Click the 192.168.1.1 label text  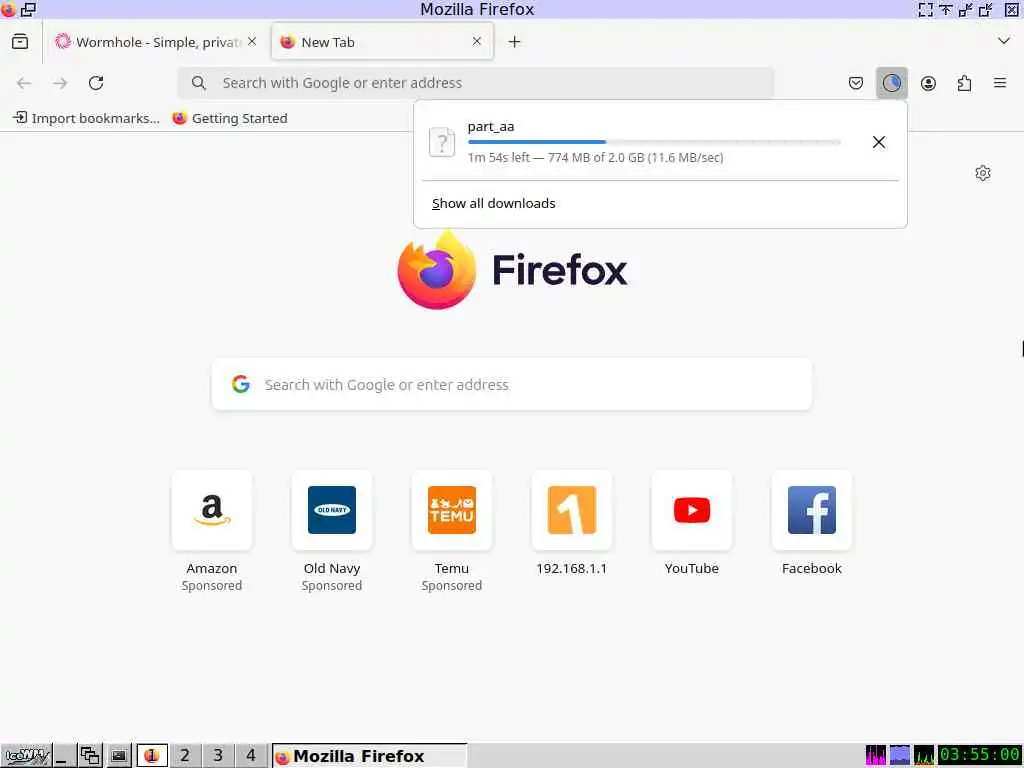pos(572,568)
